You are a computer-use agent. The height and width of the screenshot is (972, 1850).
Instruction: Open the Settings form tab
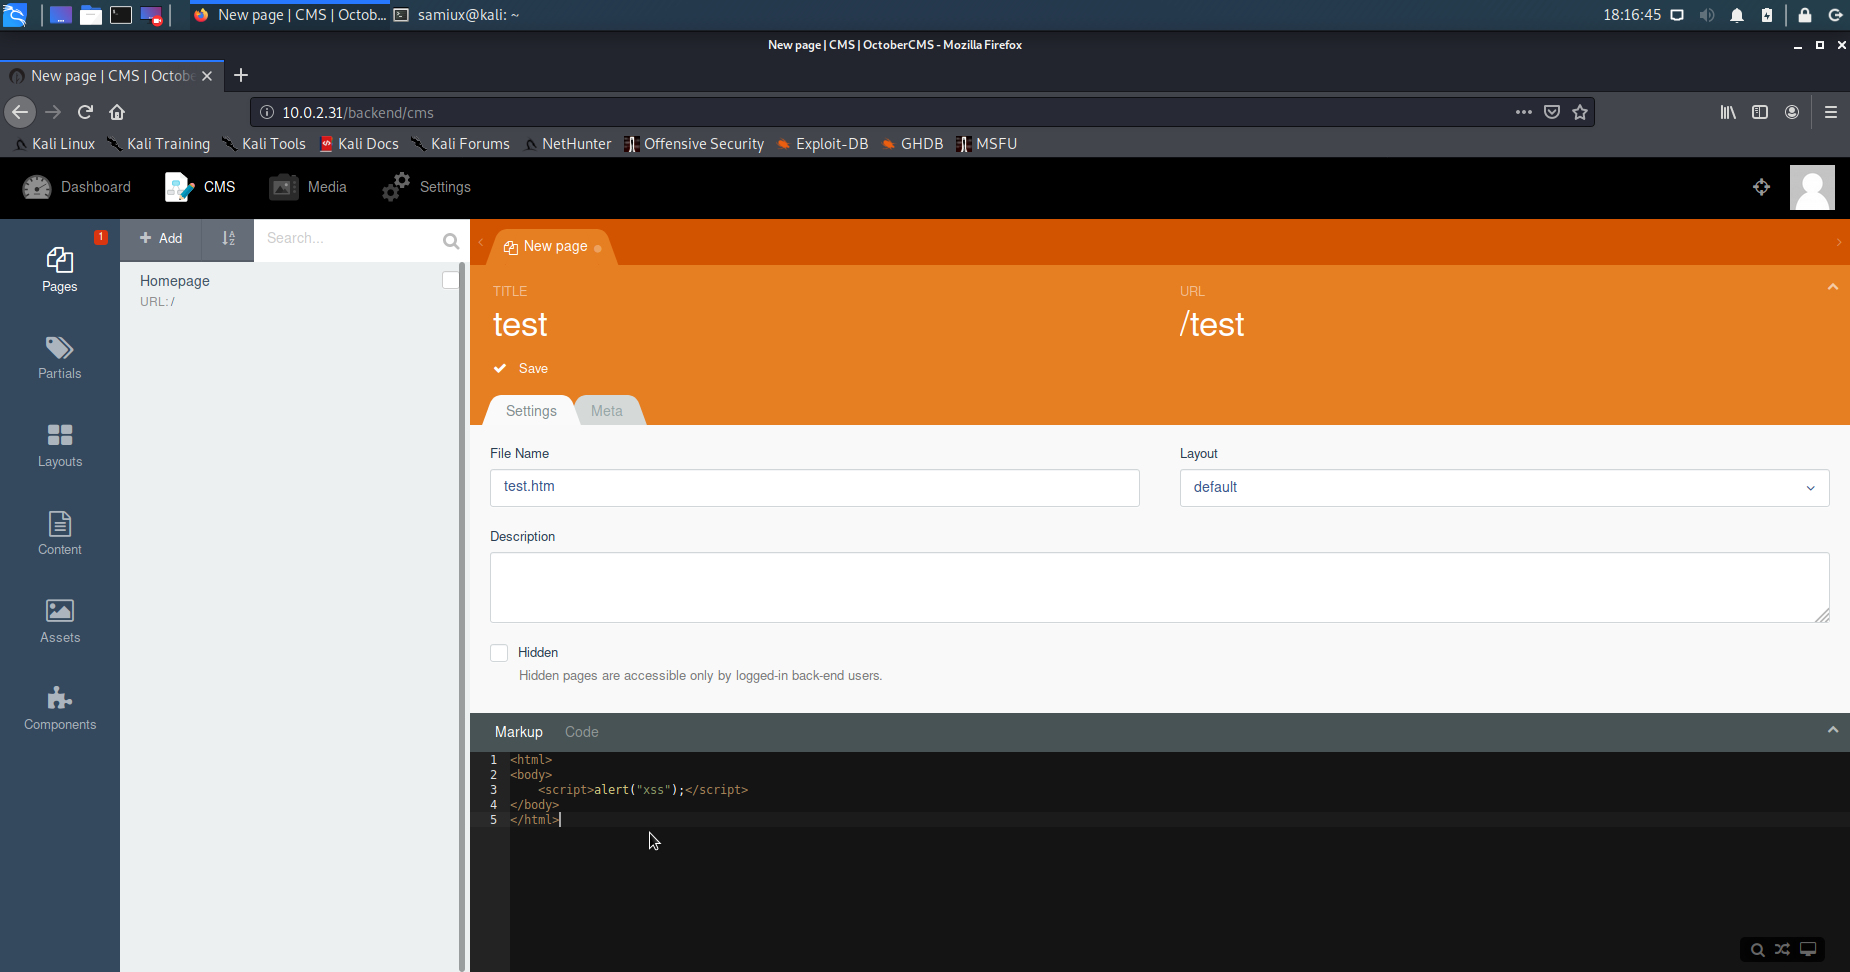point(531,411)
